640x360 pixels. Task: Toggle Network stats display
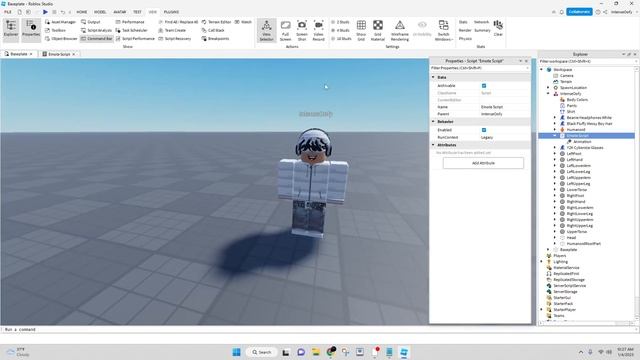point(482,22)
